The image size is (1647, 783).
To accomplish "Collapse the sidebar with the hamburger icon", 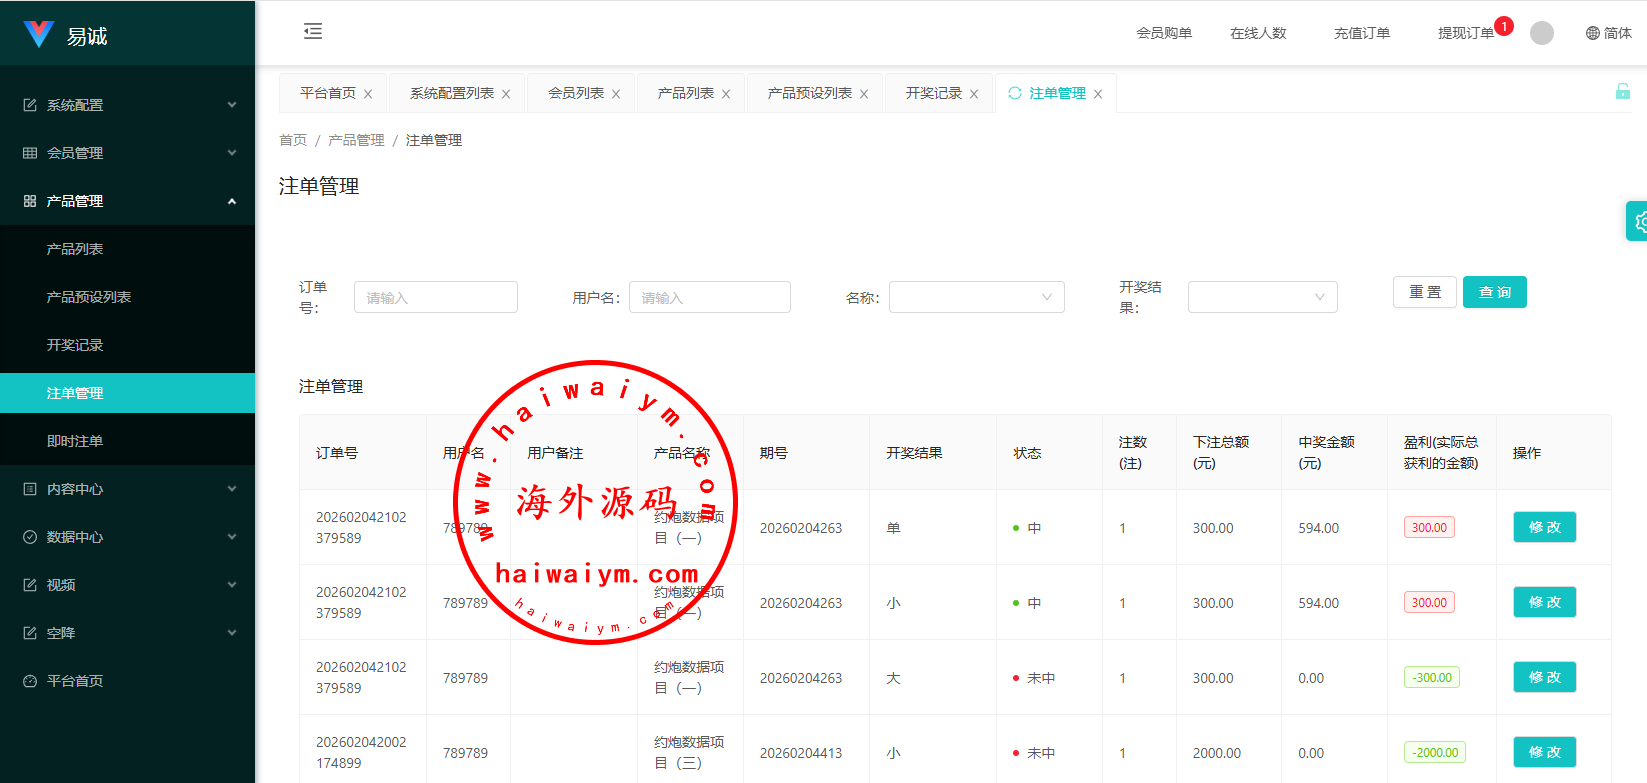I will click(313, 32).
